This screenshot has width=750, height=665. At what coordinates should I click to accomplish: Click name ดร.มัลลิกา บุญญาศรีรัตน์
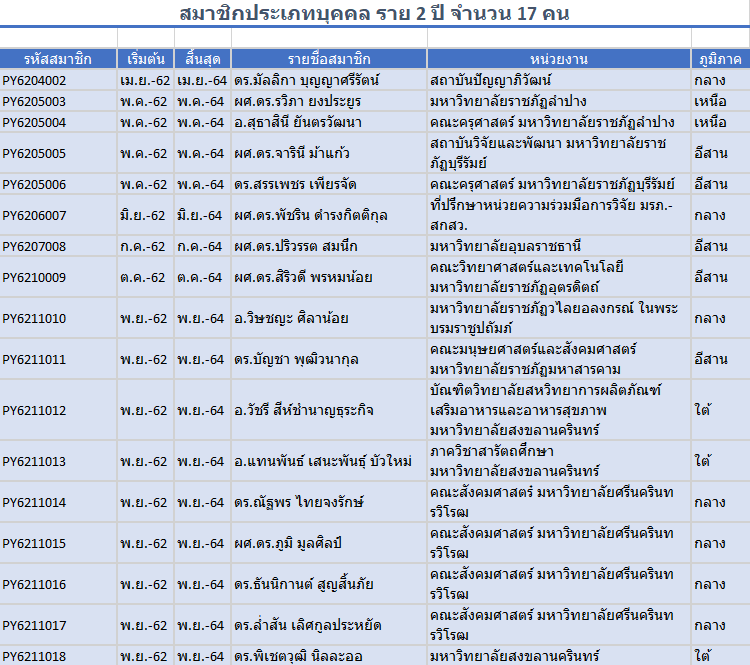click(307, 80)
